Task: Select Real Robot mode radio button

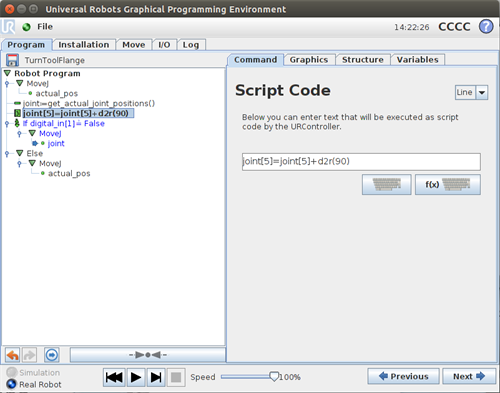Action: click(11, 384)
